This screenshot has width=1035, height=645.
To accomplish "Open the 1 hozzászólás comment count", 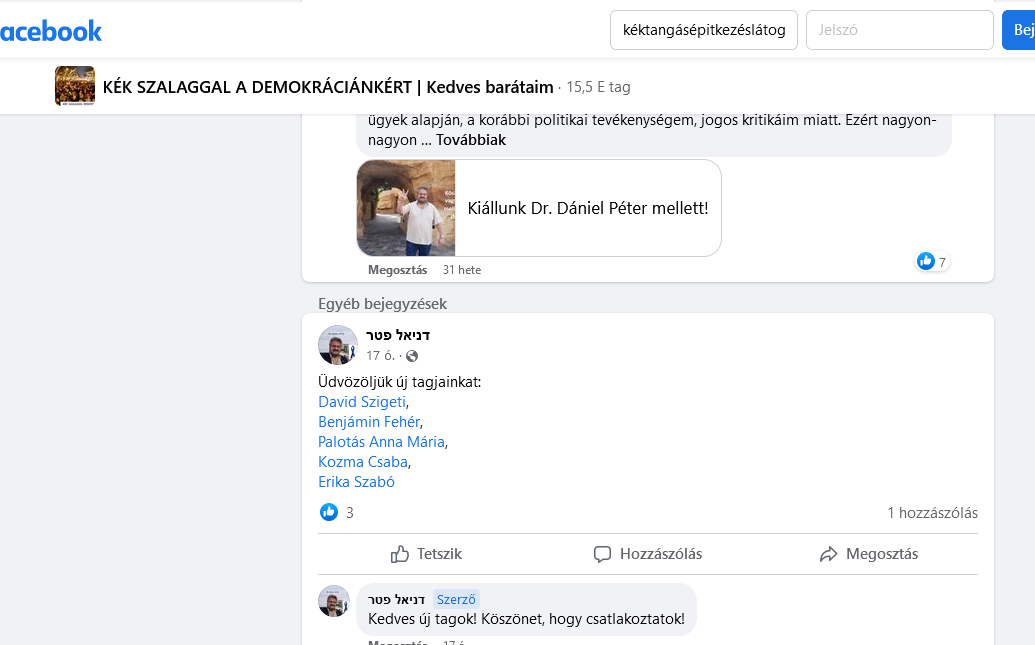I will coord(932,513).
